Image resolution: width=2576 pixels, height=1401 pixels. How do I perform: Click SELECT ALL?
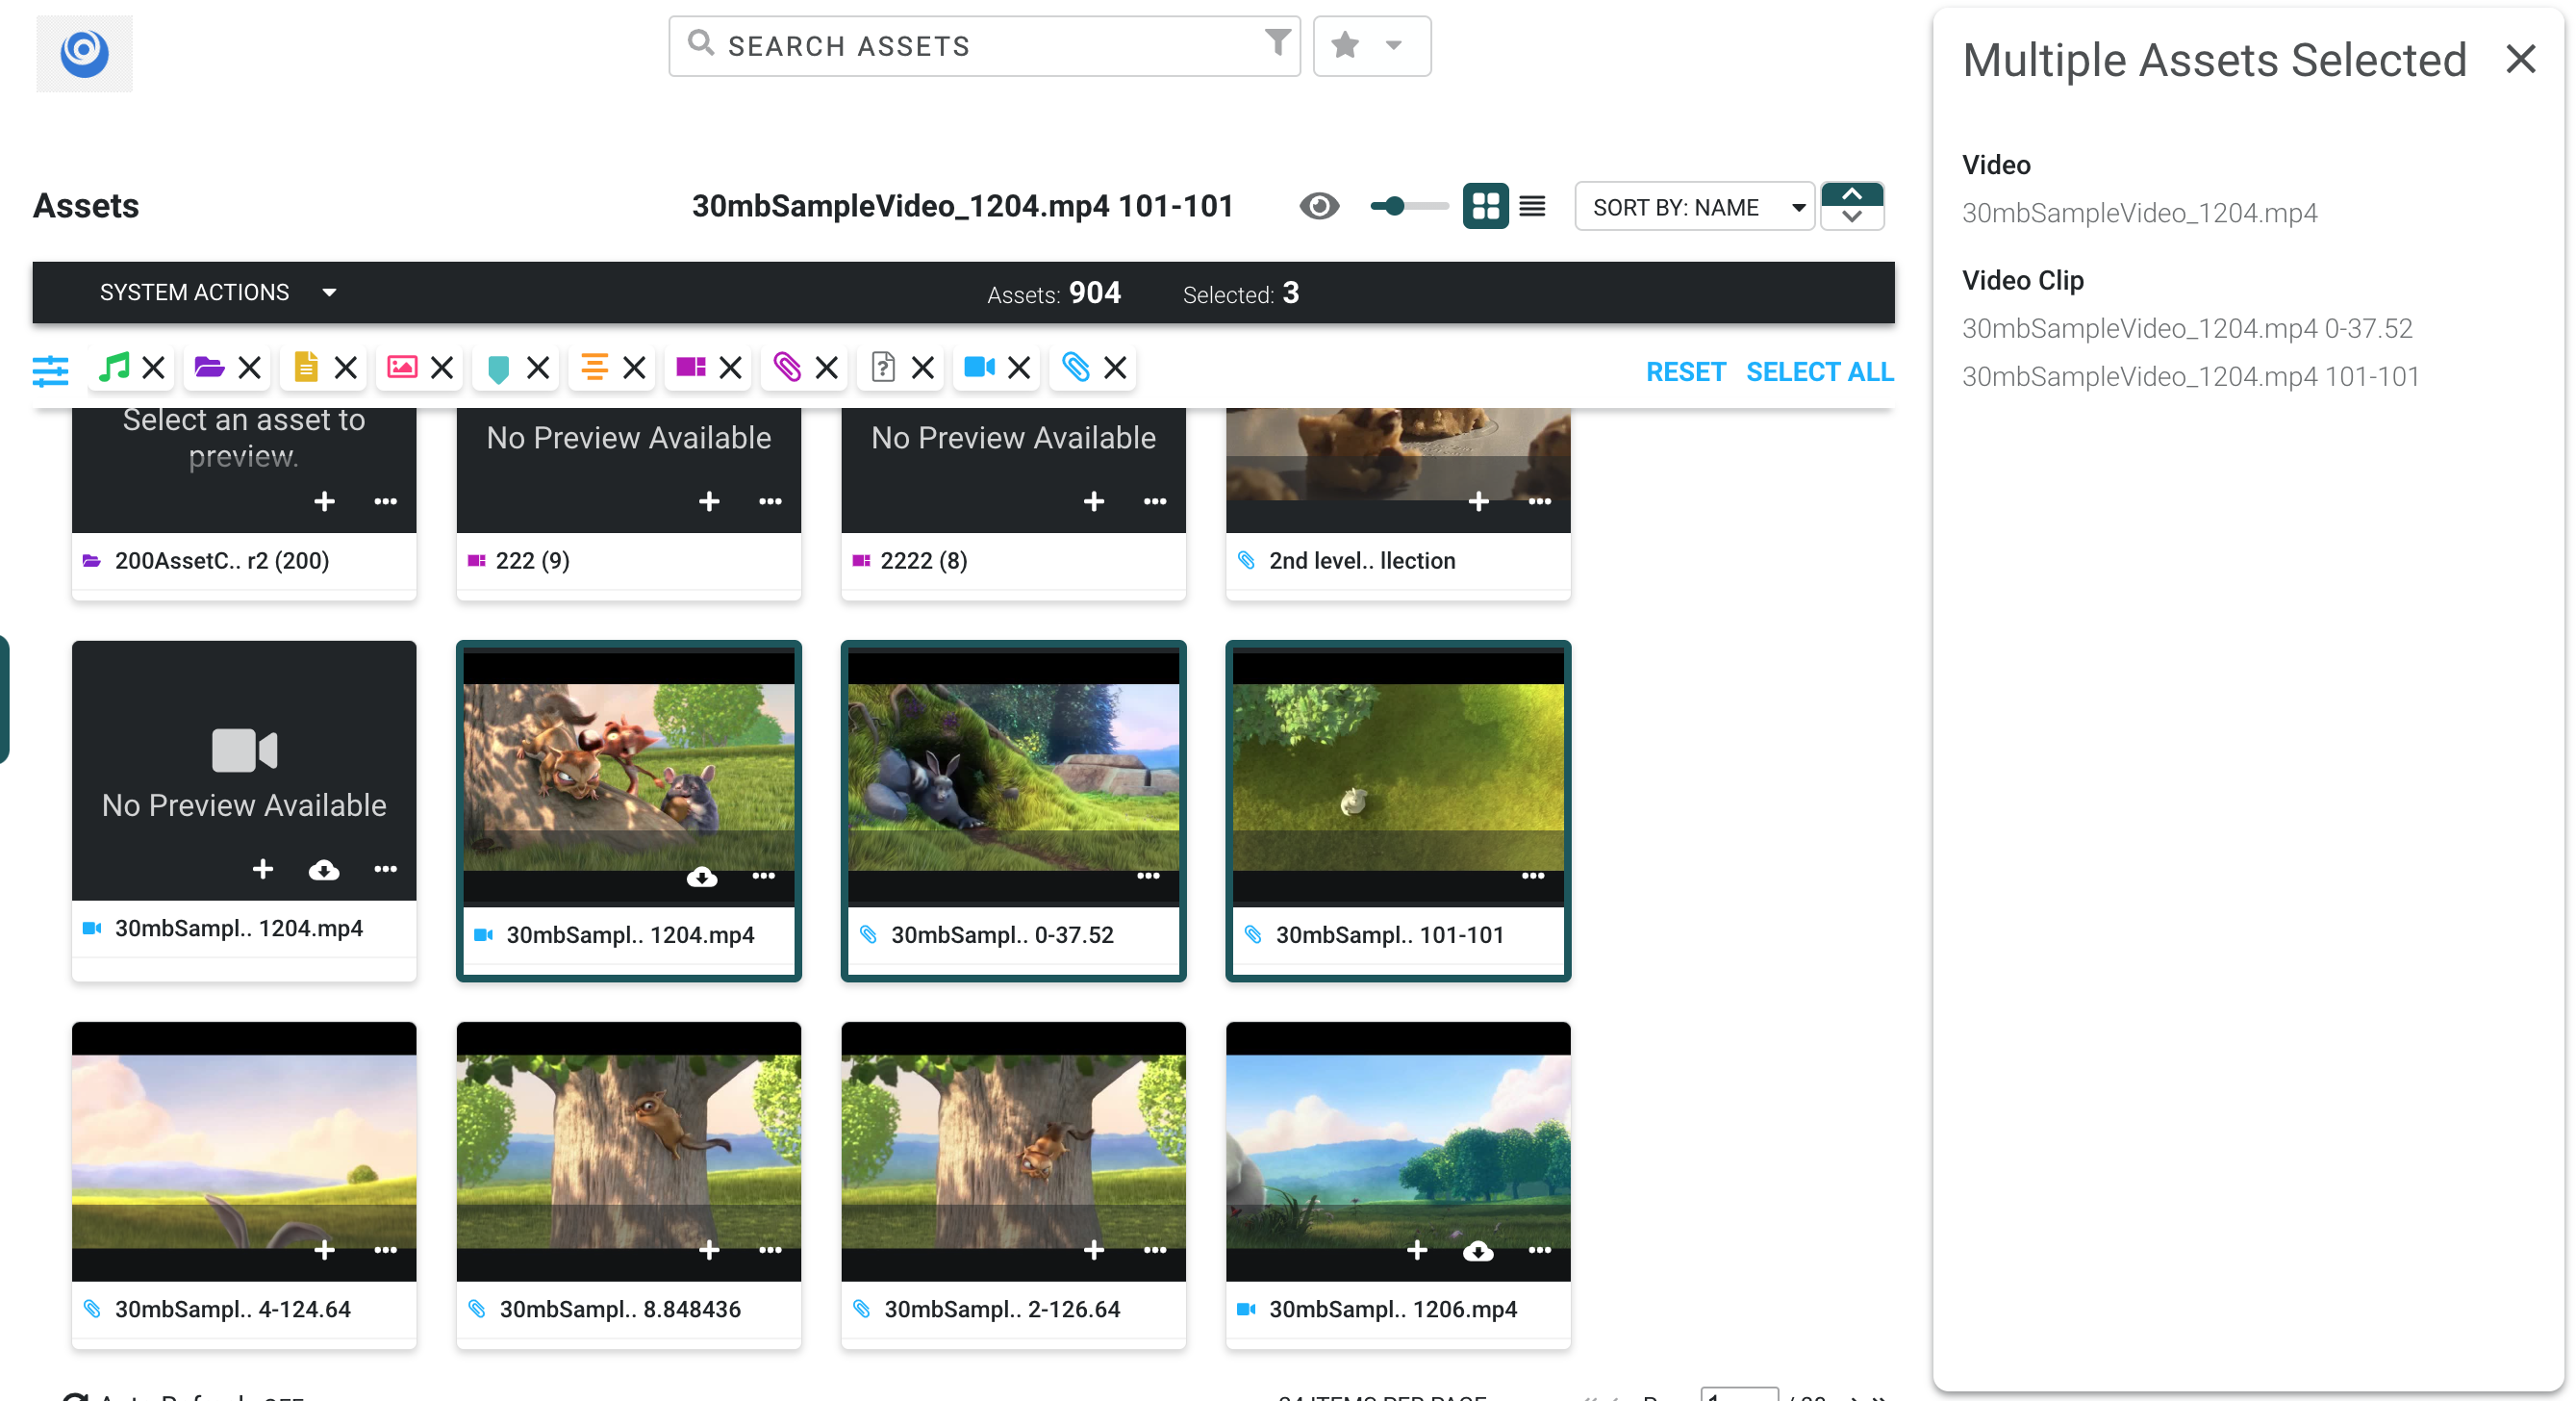(x=1819, y=372)
